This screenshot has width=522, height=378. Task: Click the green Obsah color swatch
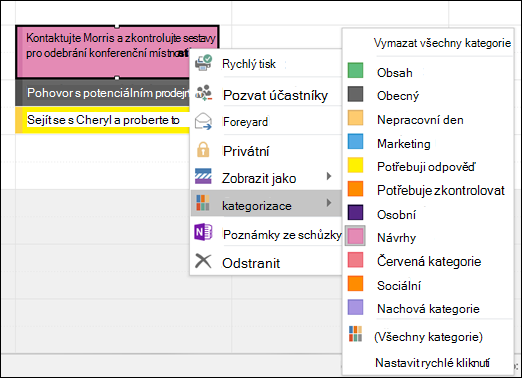click(x=355, y=70)
